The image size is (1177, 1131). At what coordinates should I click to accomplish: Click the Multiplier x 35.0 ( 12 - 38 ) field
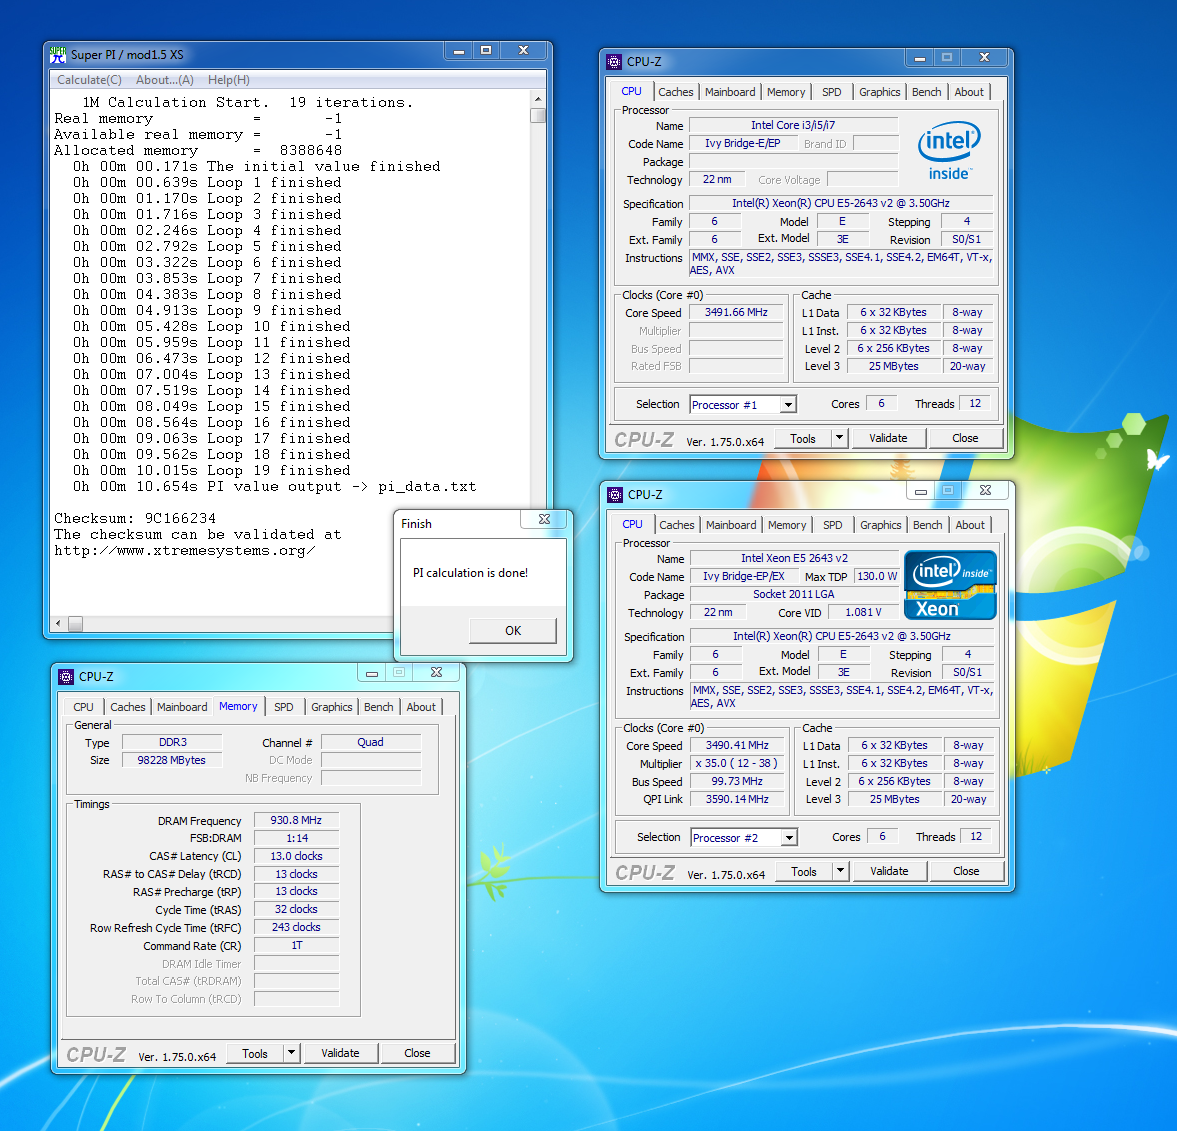pyautogui.click(x=736, y=763)
